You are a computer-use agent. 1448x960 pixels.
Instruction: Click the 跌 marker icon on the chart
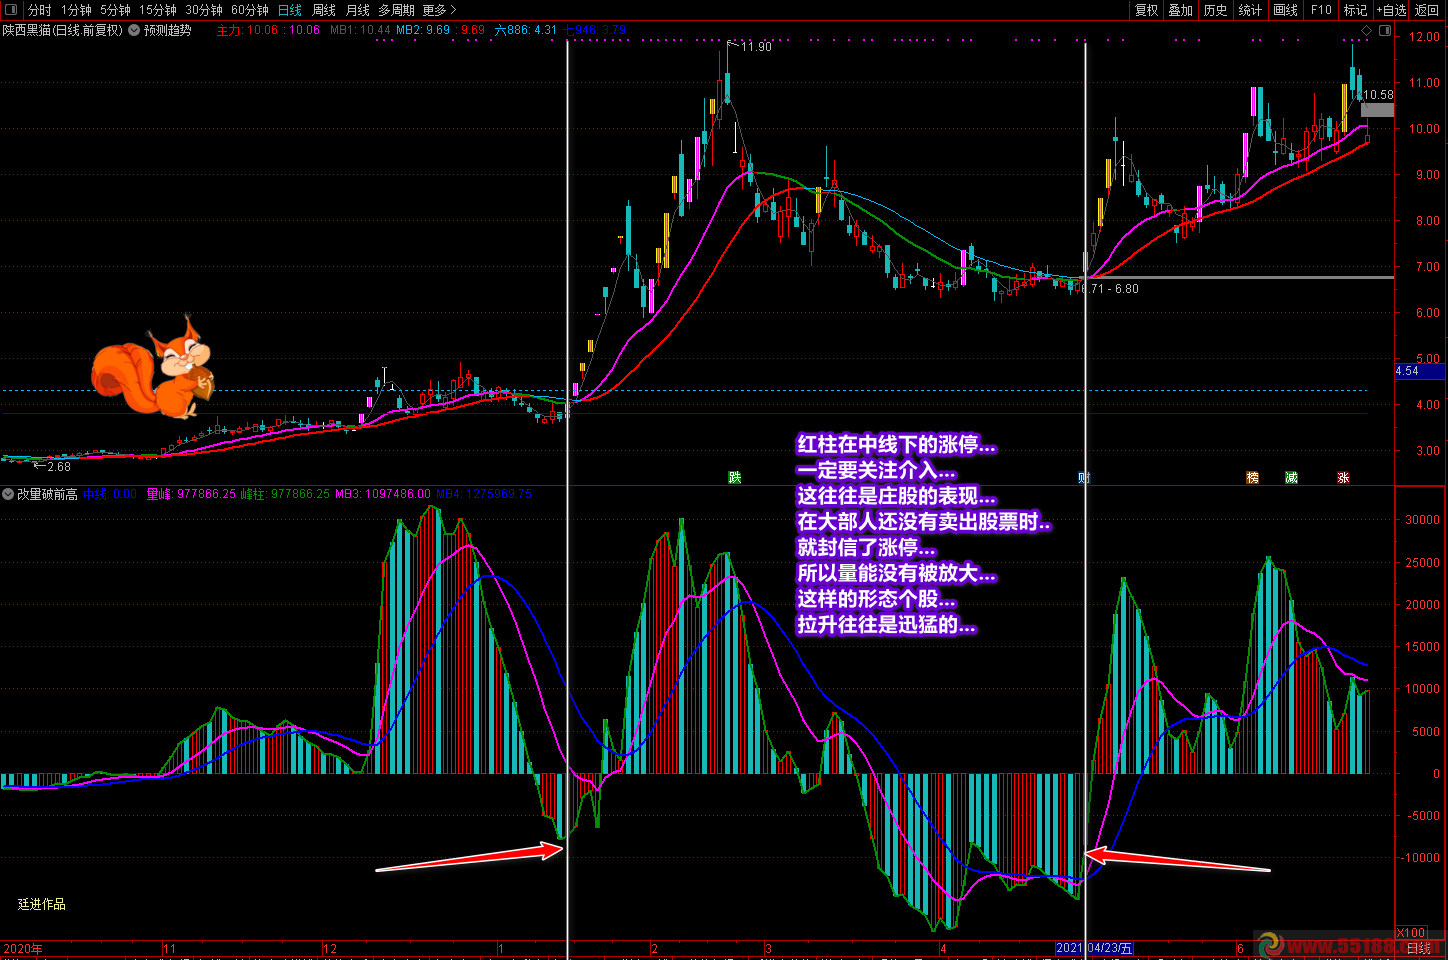tap(735, 478)
